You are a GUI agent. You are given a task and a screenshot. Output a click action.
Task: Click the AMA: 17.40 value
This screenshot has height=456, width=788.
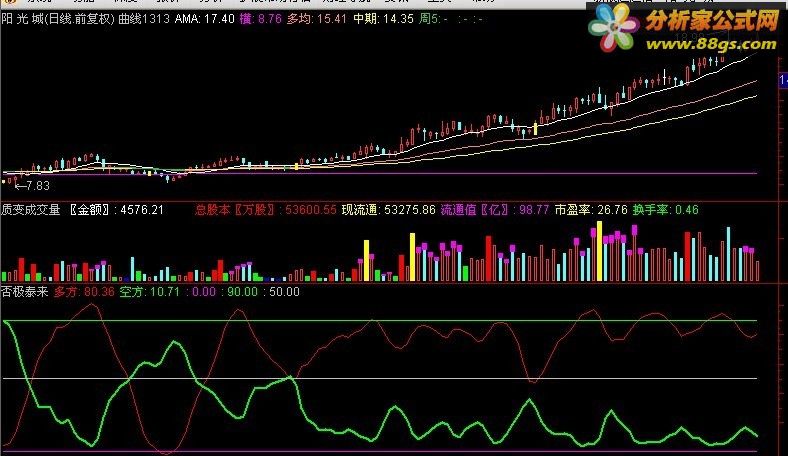click(x=205, y=19)
